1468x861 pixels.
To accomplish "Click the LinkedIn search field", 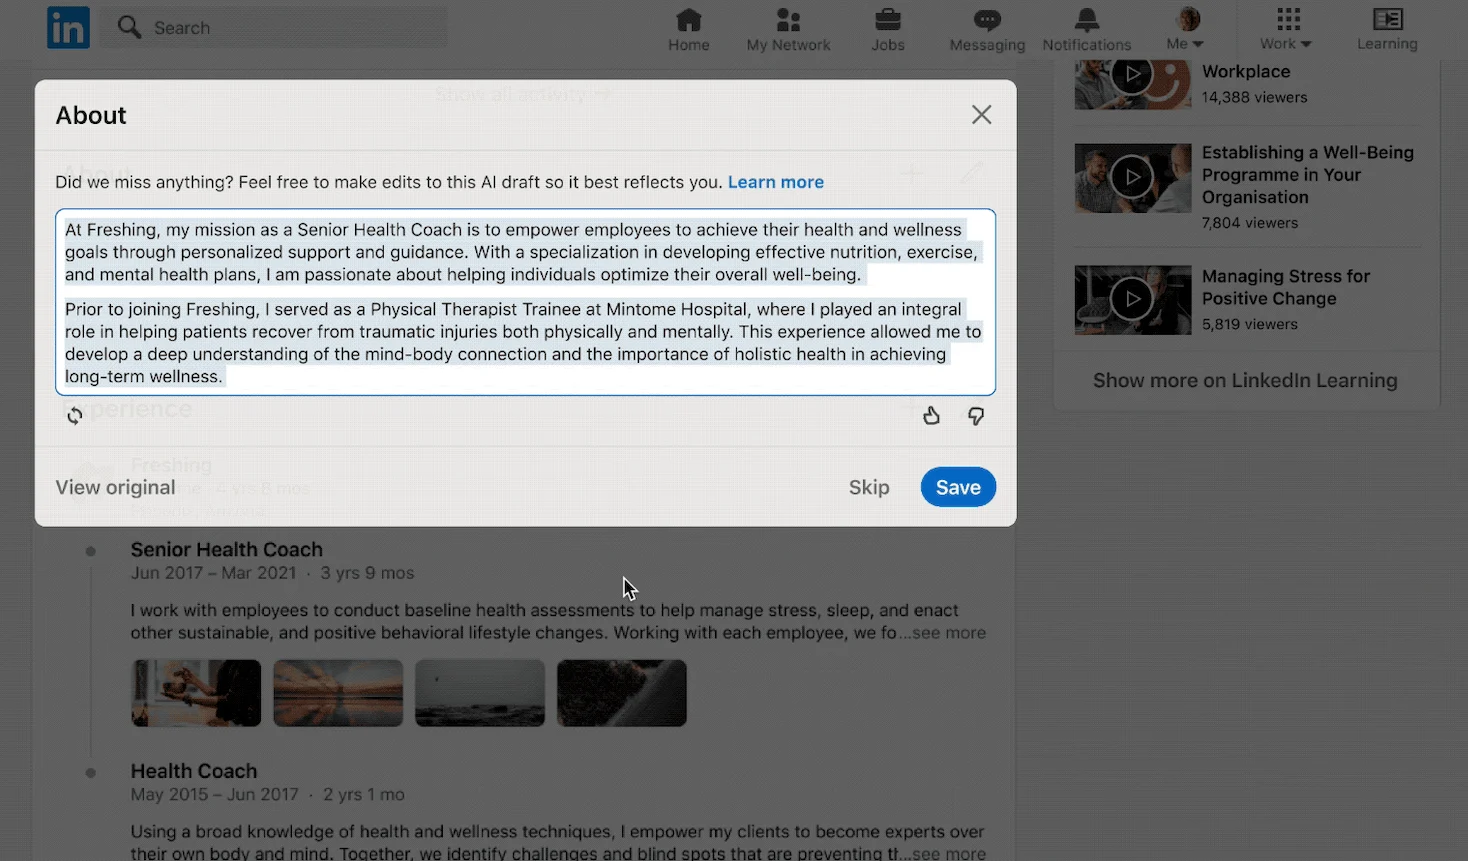I will (295, 28).
